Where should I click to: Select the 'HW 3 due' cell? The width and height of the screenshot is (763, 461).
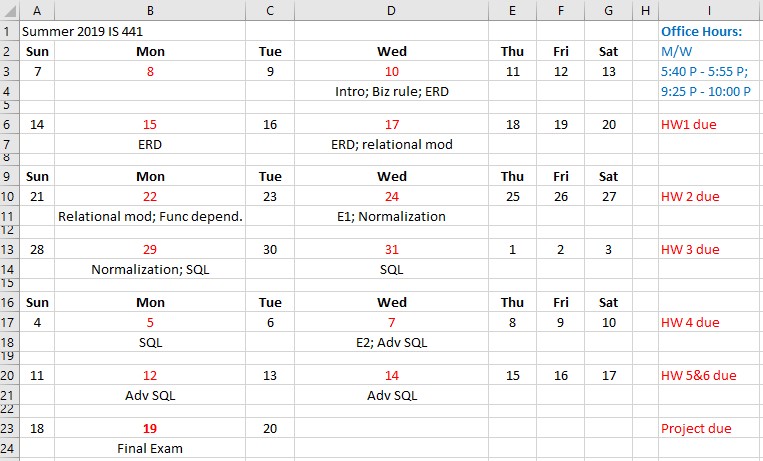click(x=709, y=249)
